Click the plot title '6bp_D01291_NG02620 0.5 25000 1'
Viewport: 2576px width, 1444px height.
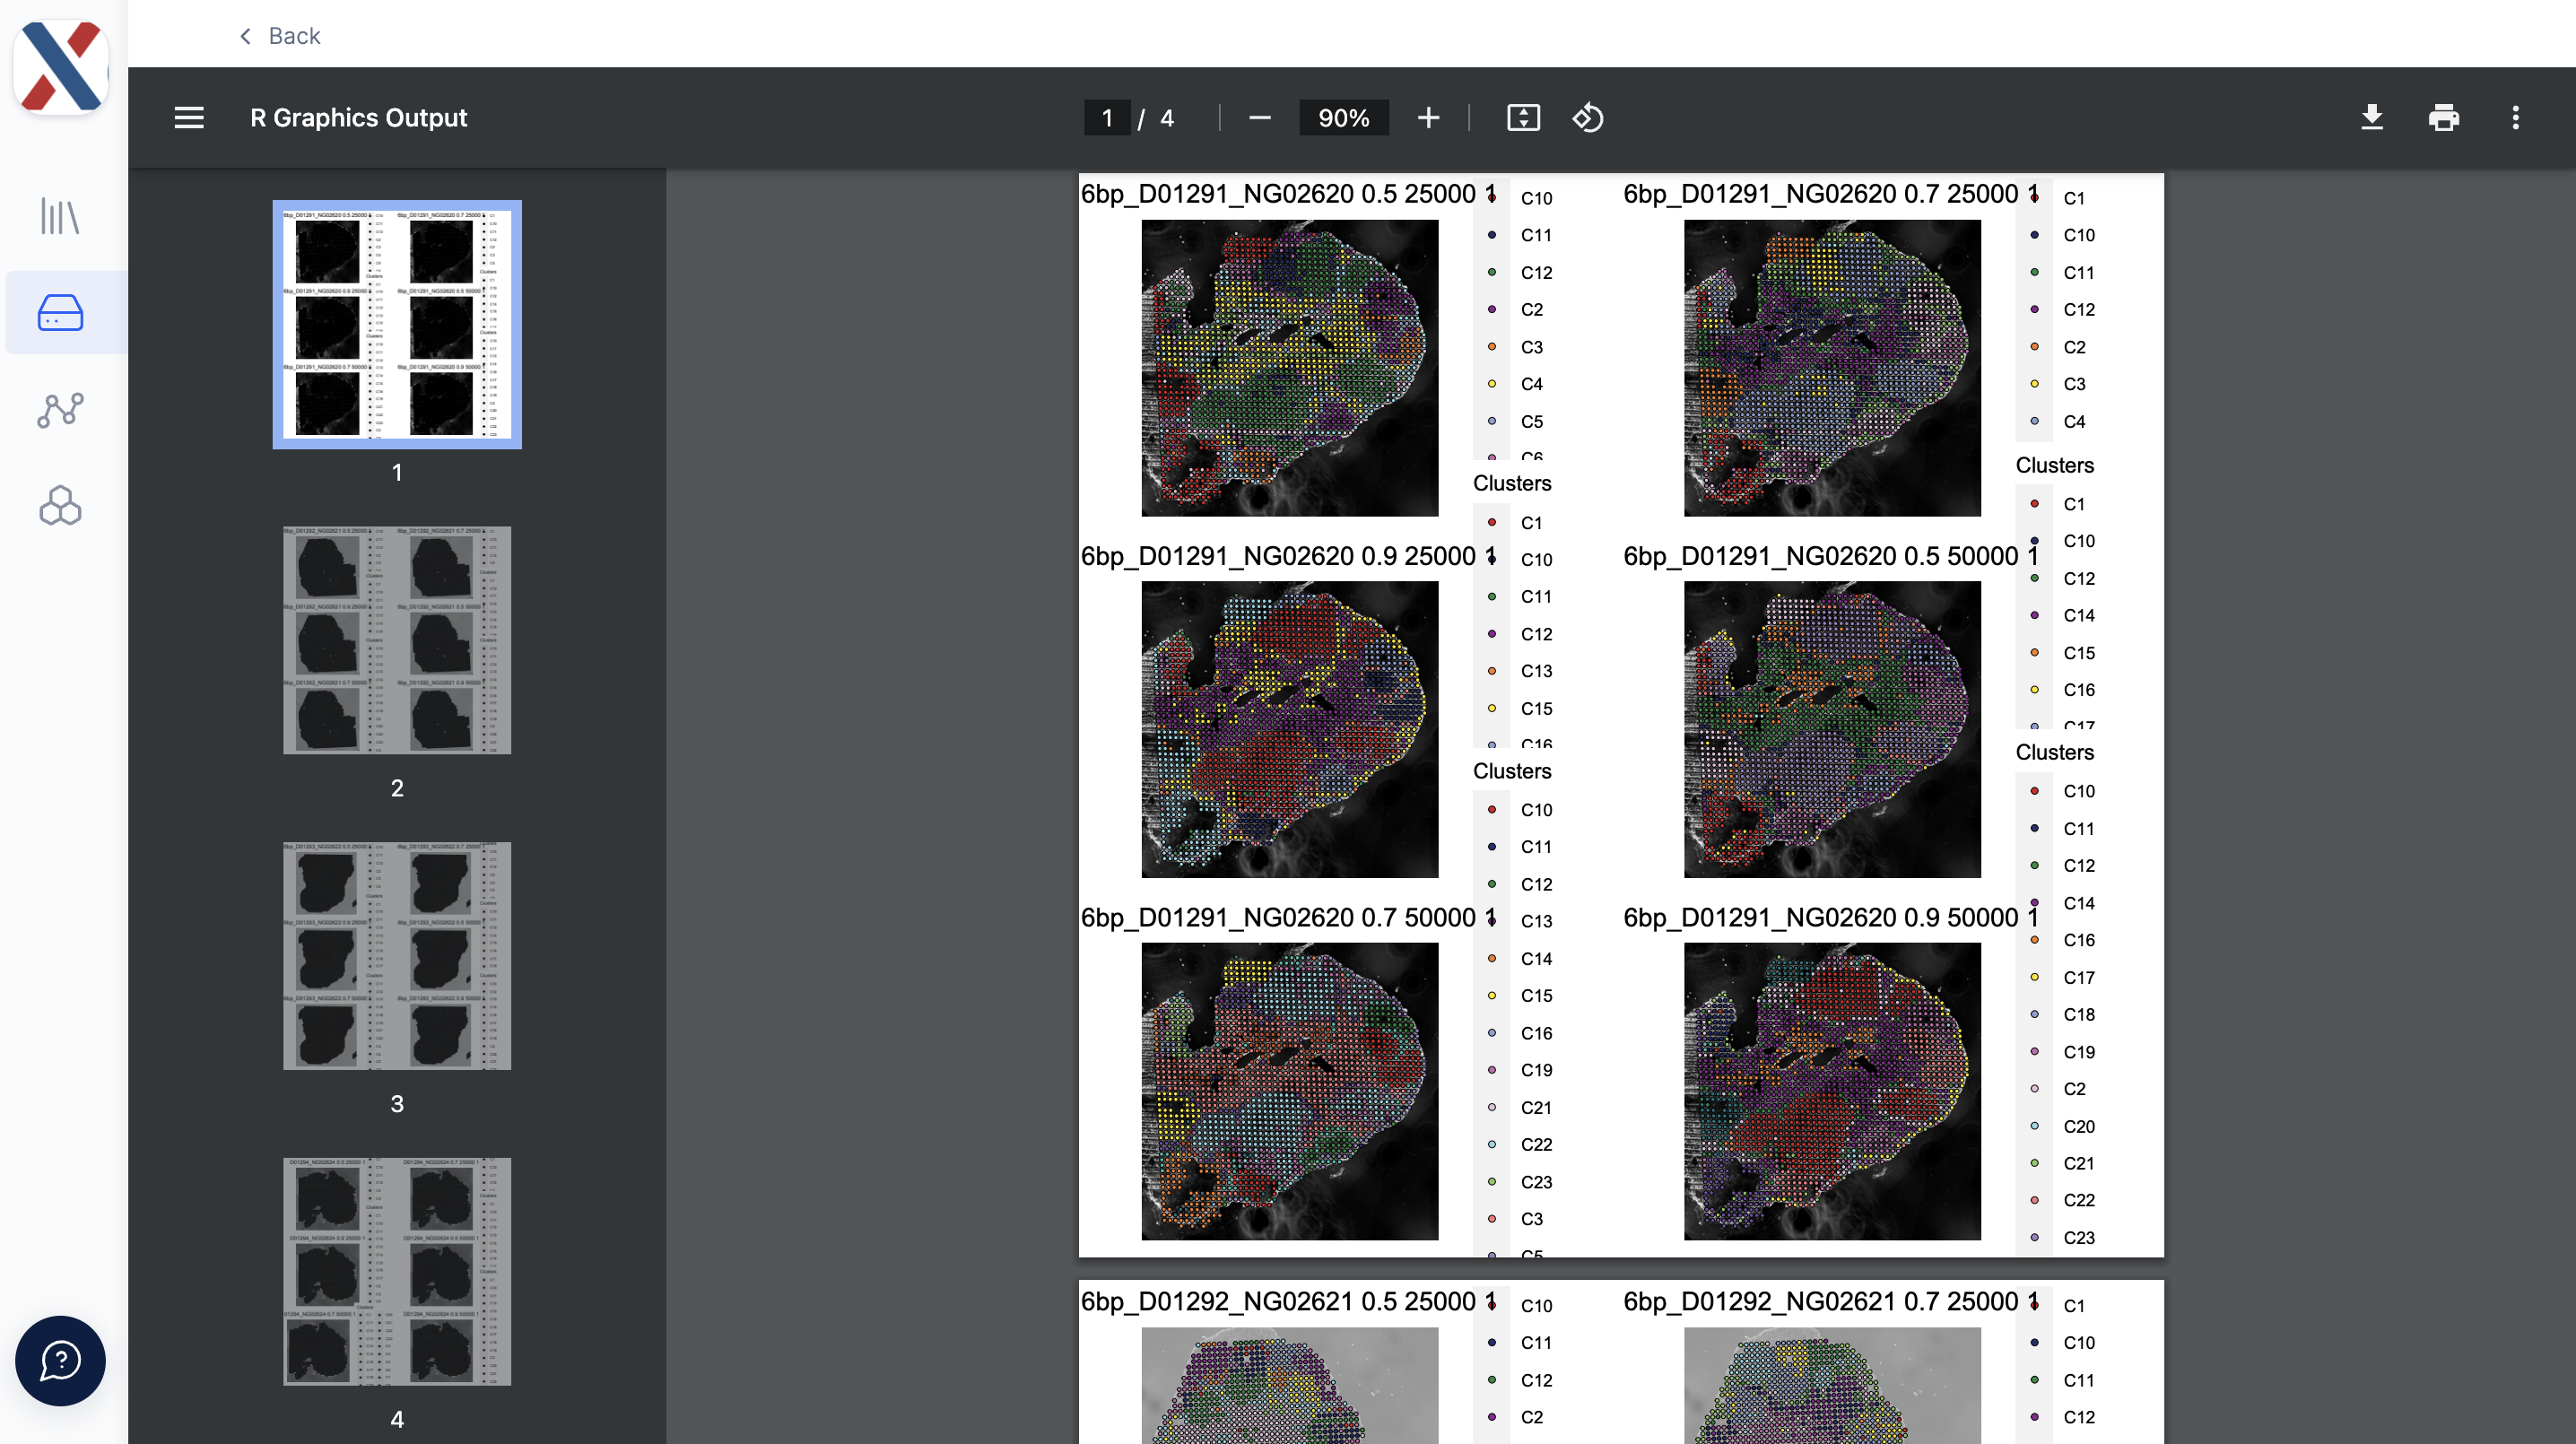pyautogui.click(x=1288, y=194)
